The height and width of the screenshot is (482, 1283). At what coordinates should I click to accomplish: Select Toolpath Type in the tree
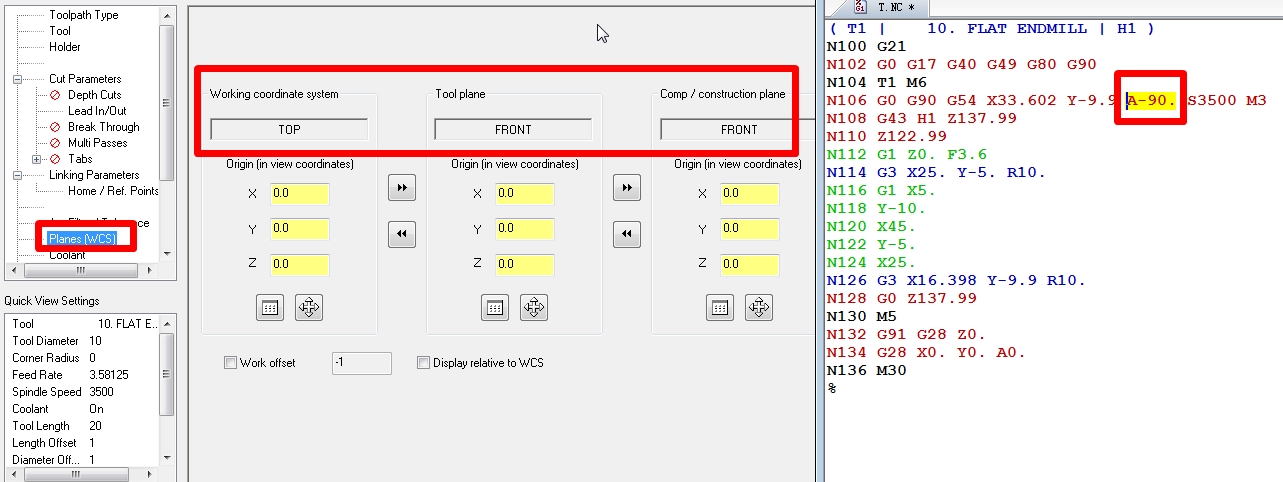(x=83, y=15)
